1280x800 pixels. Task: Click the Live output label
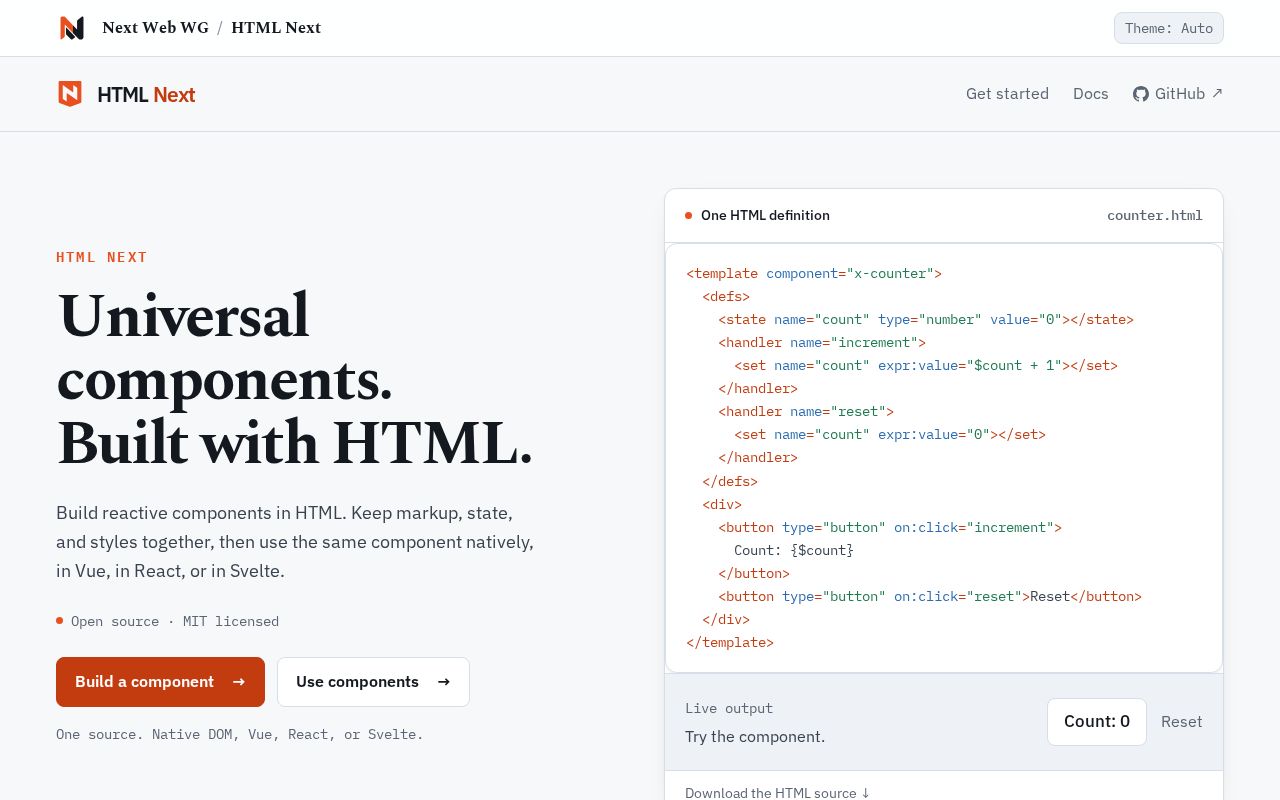coord(729,708)
